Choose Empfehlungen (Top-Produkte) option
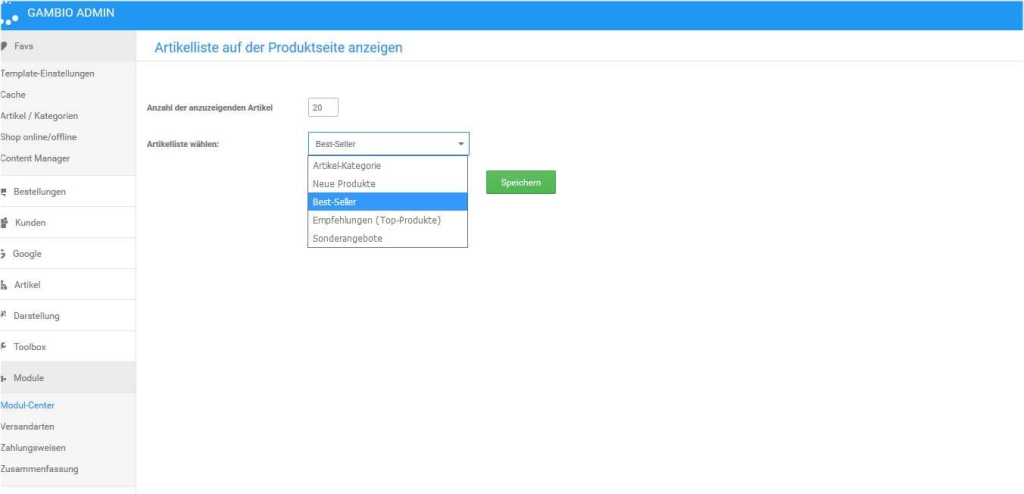The width and height of the screenshot is (1024, 494). point(387,220)
